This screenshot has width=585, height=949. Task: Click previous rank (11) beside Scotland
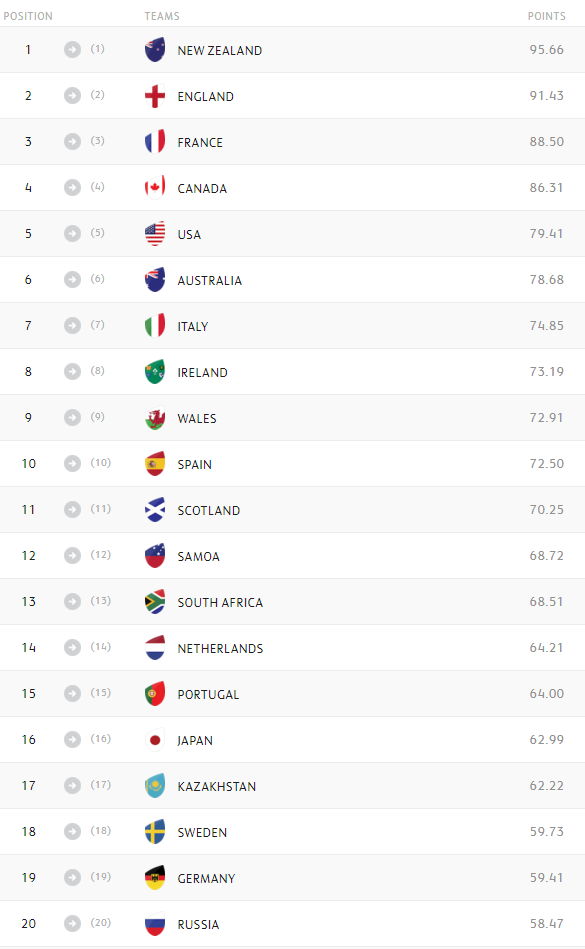click(100, 509)
